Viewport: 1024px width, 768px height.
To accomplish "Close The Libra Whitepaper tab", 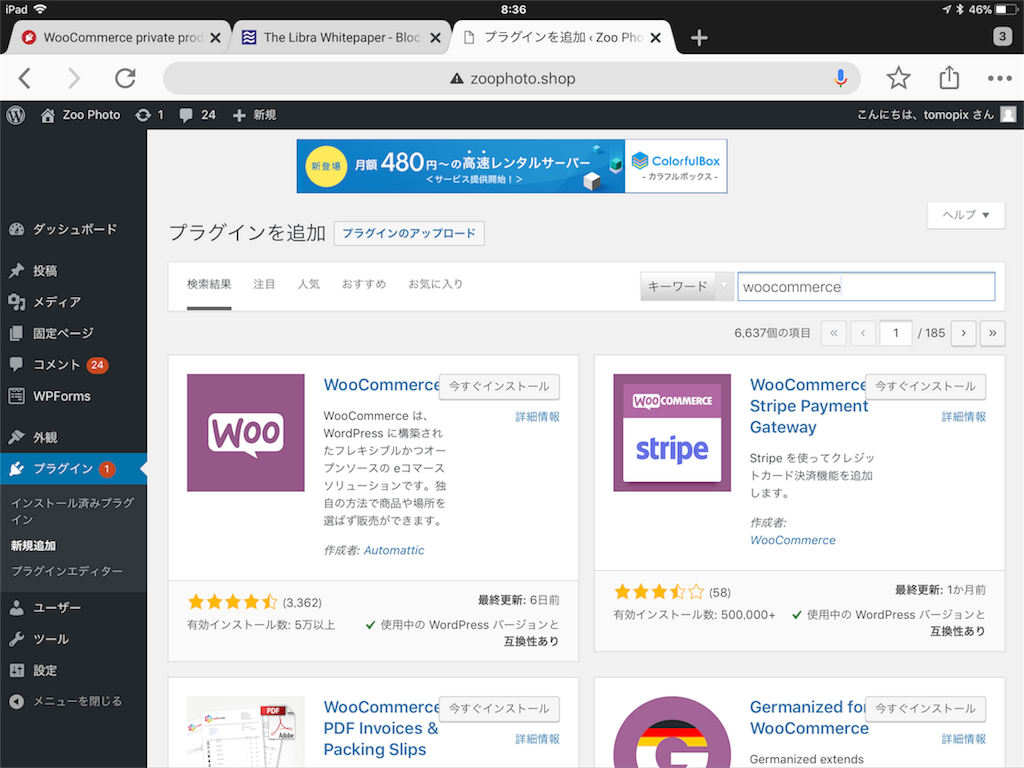I will (435, 38).
